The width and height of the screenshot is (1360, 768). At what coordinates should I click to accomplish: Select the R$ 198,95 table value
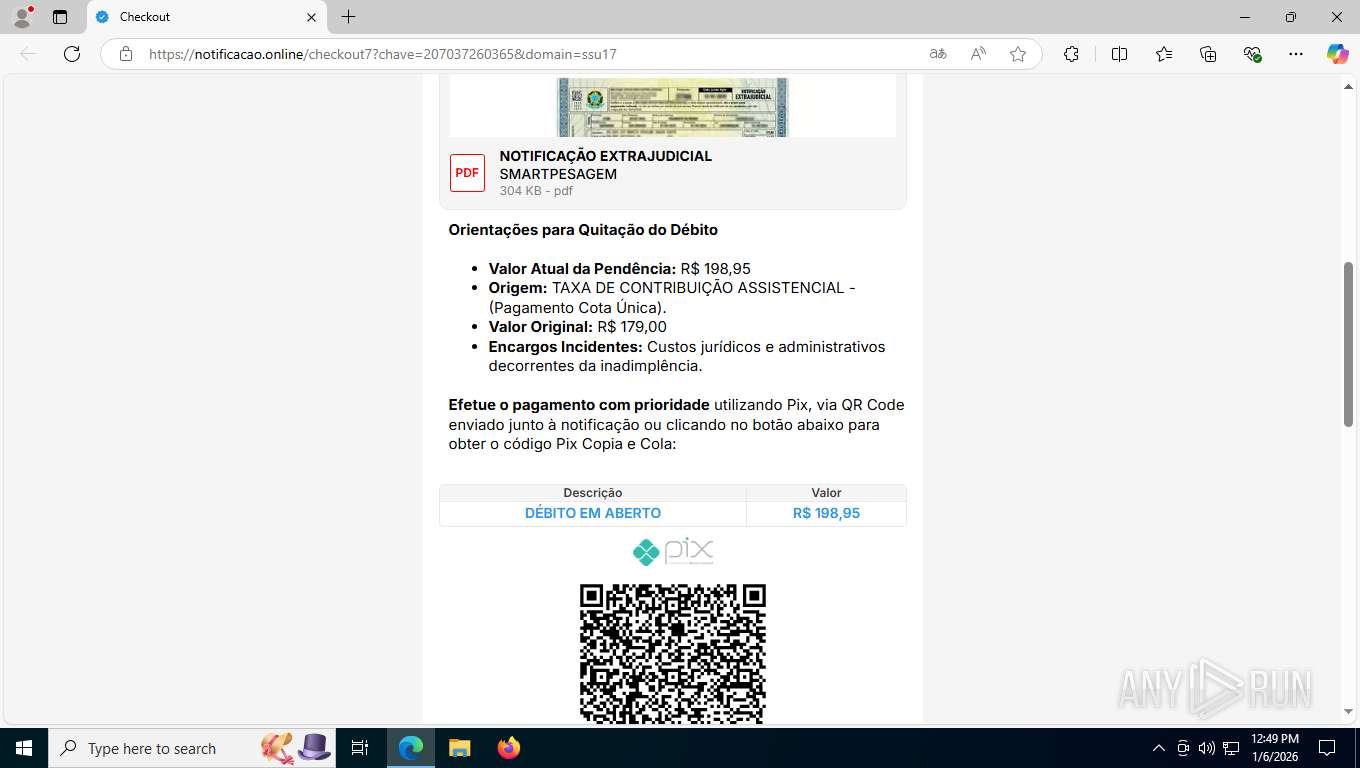click(826, 513)
